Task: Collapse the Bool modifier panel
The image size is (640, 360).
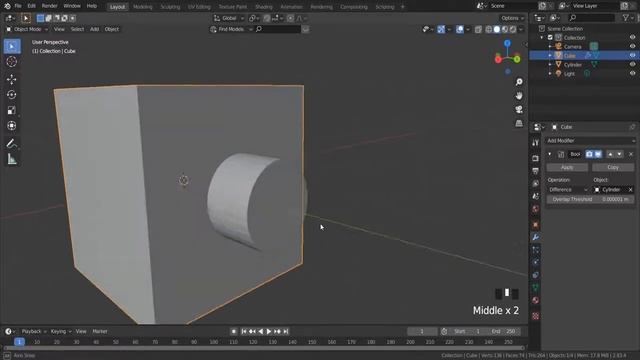Action: 550,154
